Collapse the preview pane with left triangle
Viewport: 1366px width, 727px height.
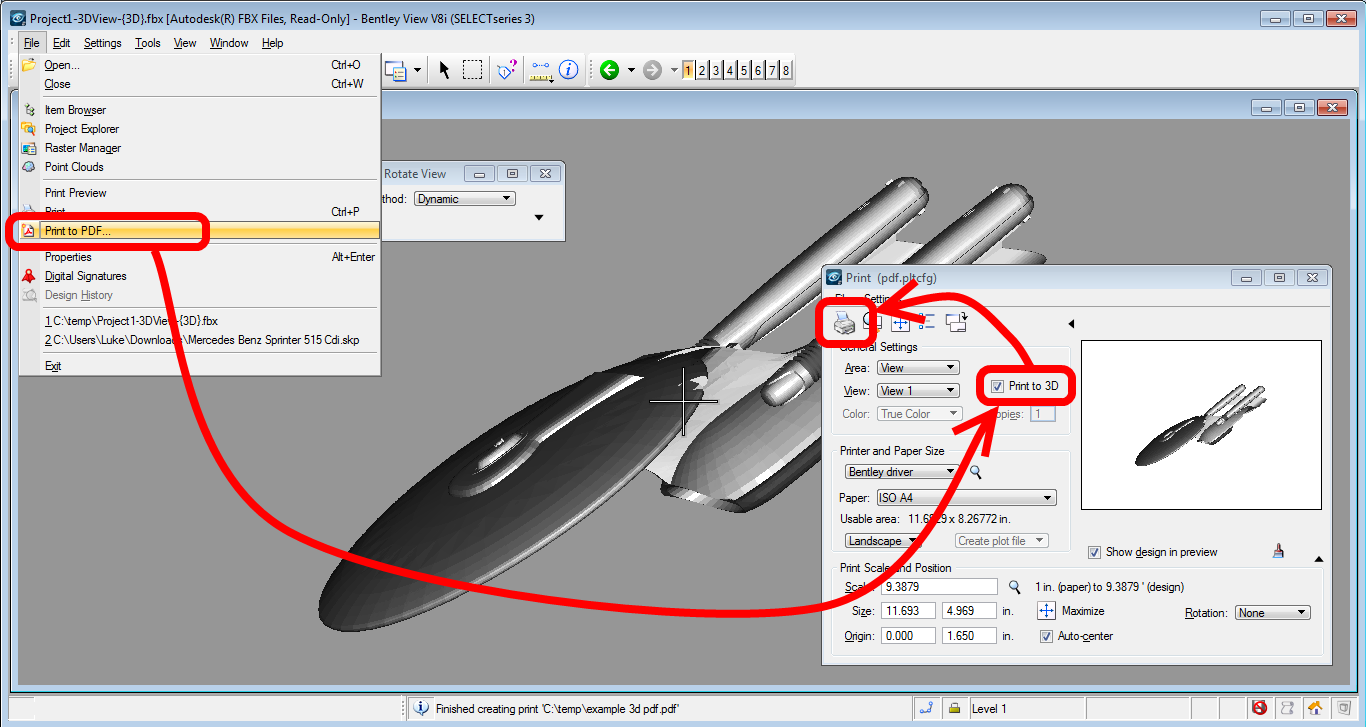(1071, 324)
